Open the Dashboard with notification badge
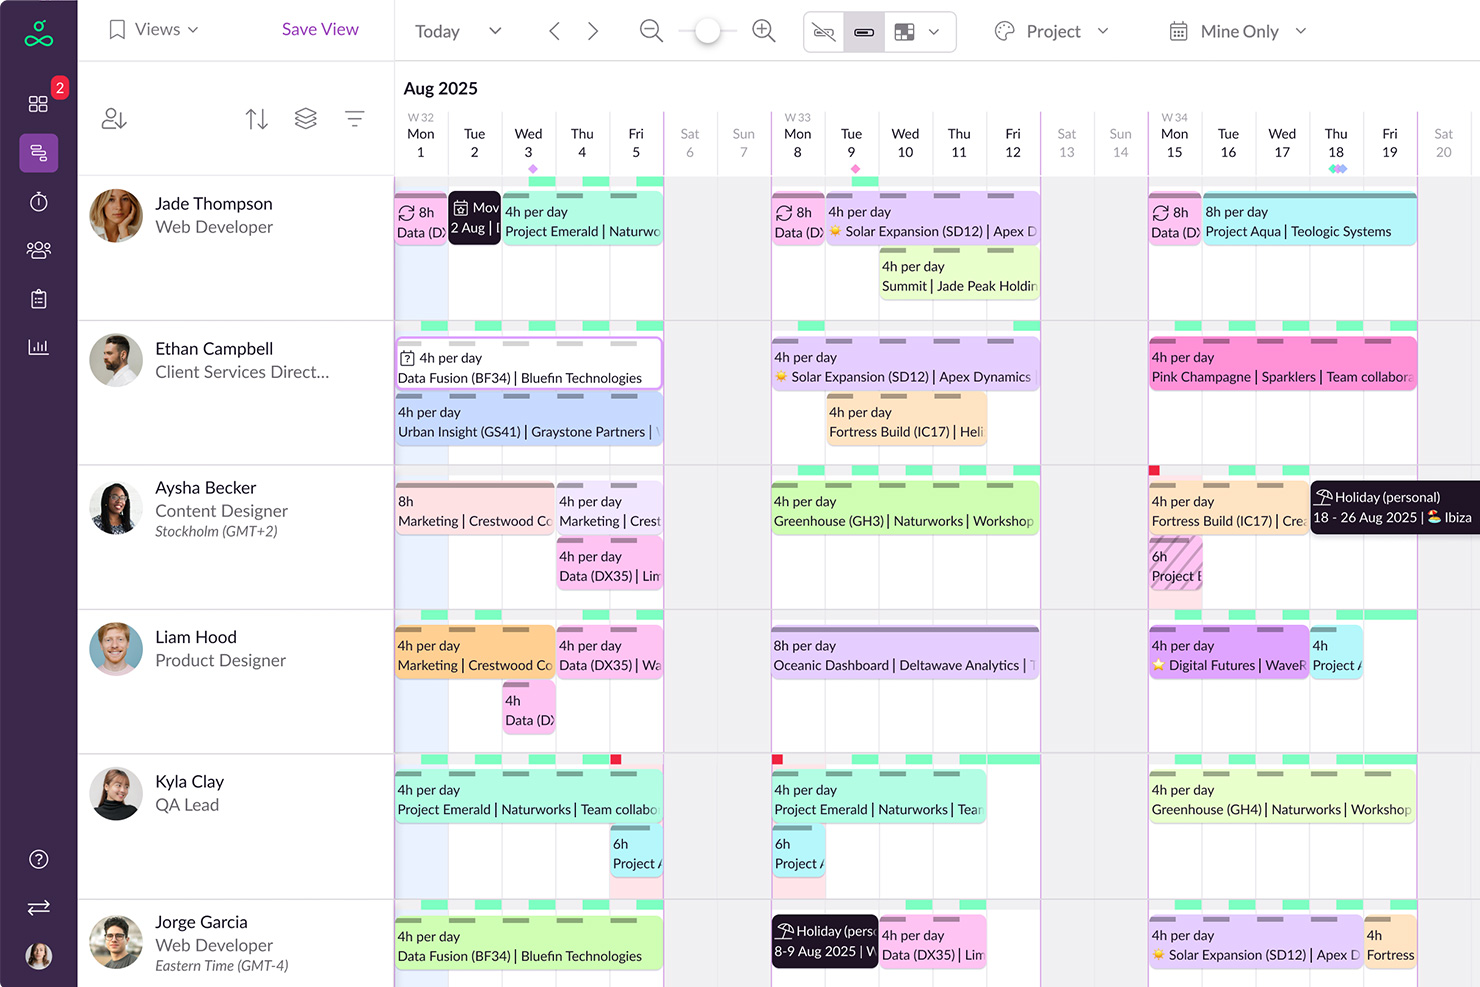Viewport: 1480px width, 987px height. (x=38, y=102)
